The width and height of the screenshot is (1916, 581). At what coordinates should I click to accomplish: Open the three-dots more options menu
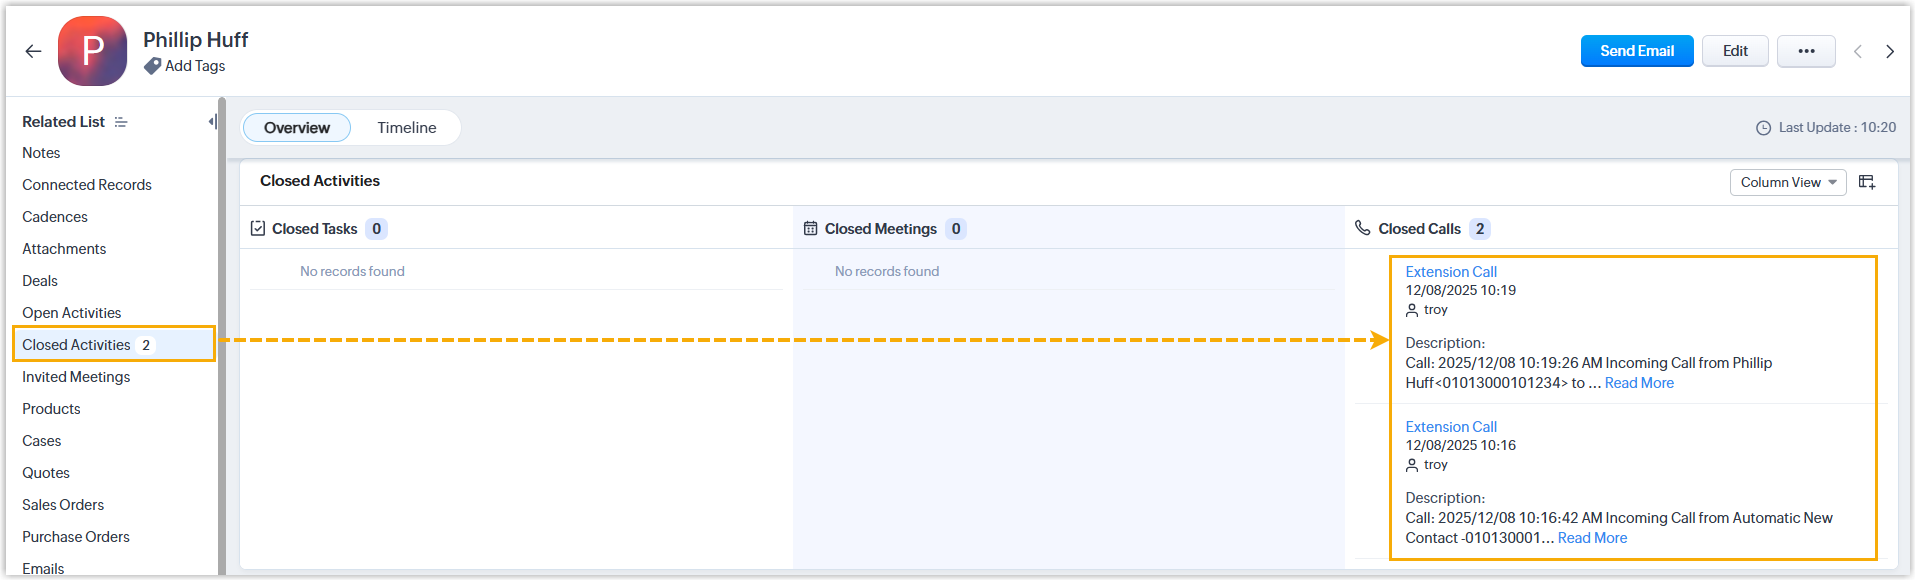[1805, 51]
